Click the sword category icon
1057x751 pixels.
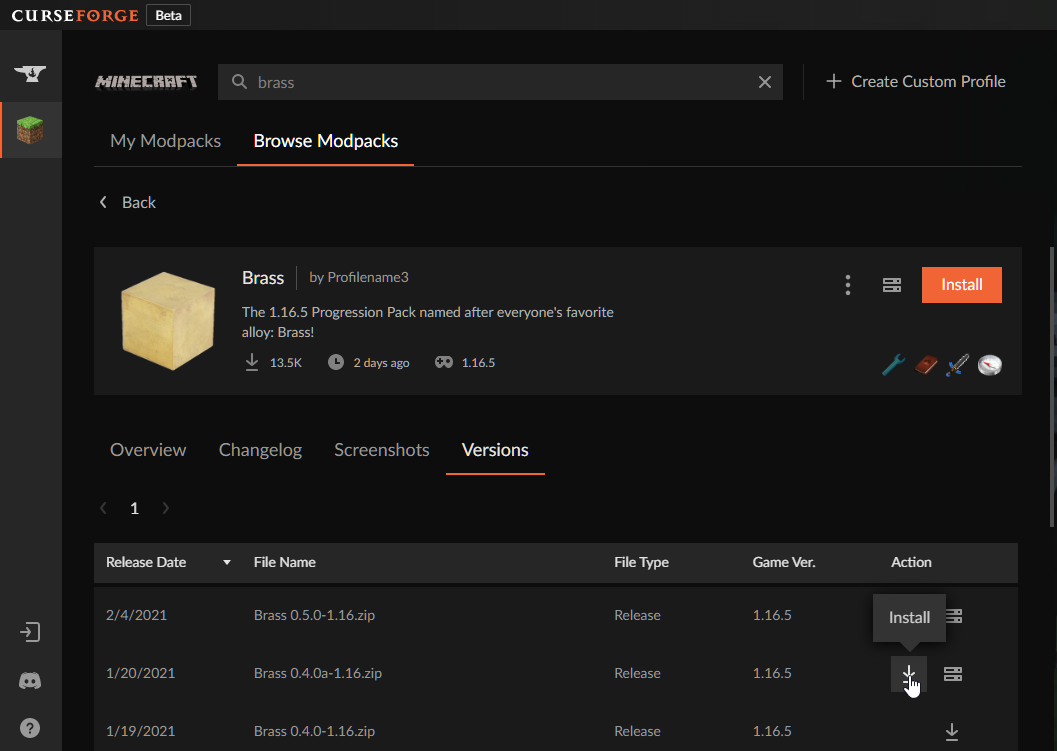pyautogui.click(x=958, y=365)
